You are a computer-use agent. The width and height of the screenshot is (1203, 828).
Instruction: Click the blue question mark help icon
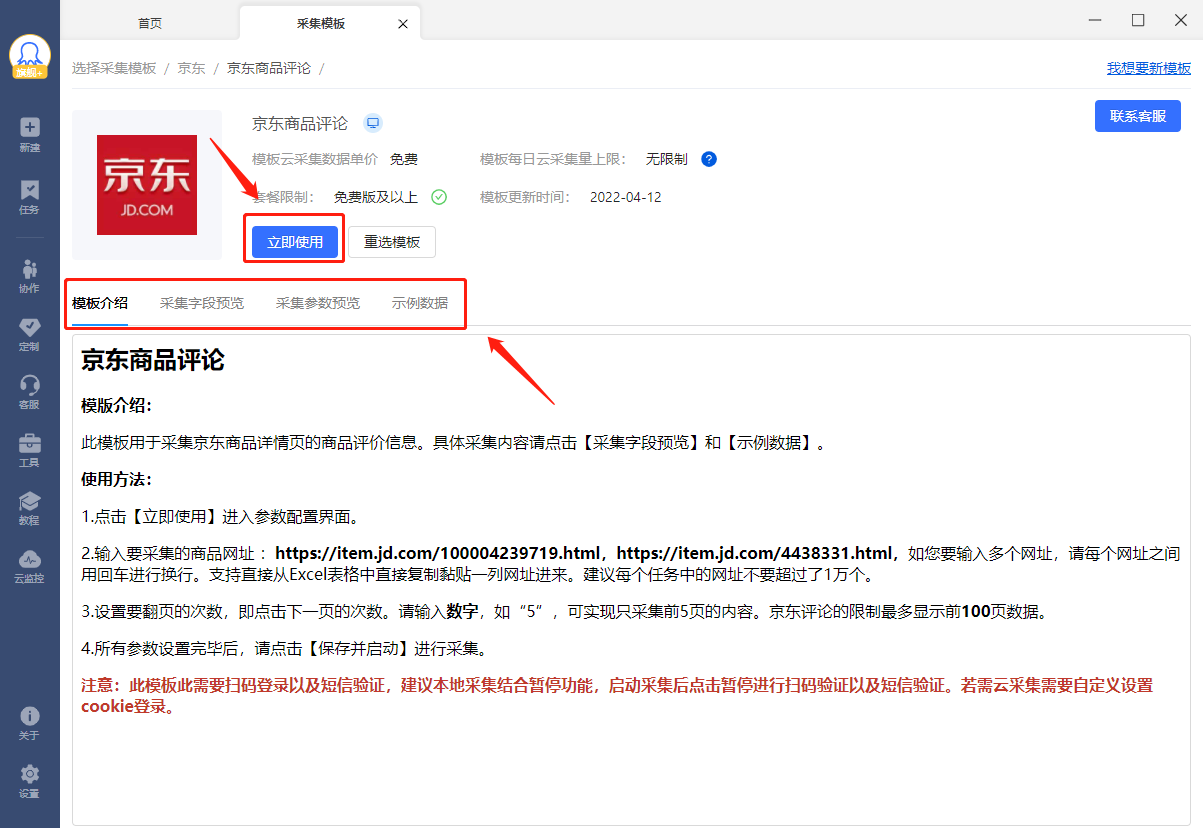[709, 159]
